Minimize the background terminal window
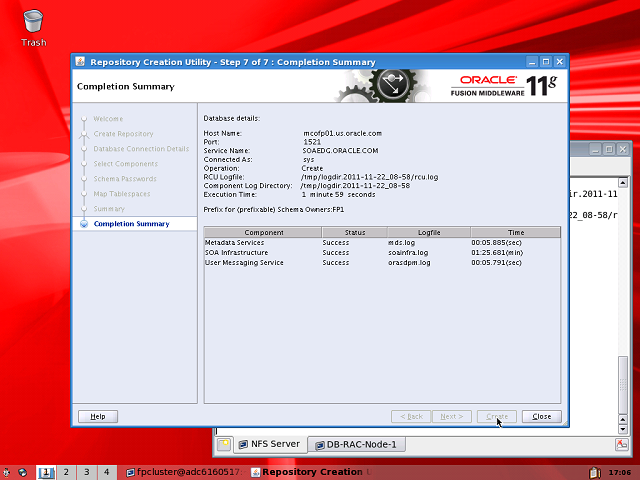 [595, 149]
